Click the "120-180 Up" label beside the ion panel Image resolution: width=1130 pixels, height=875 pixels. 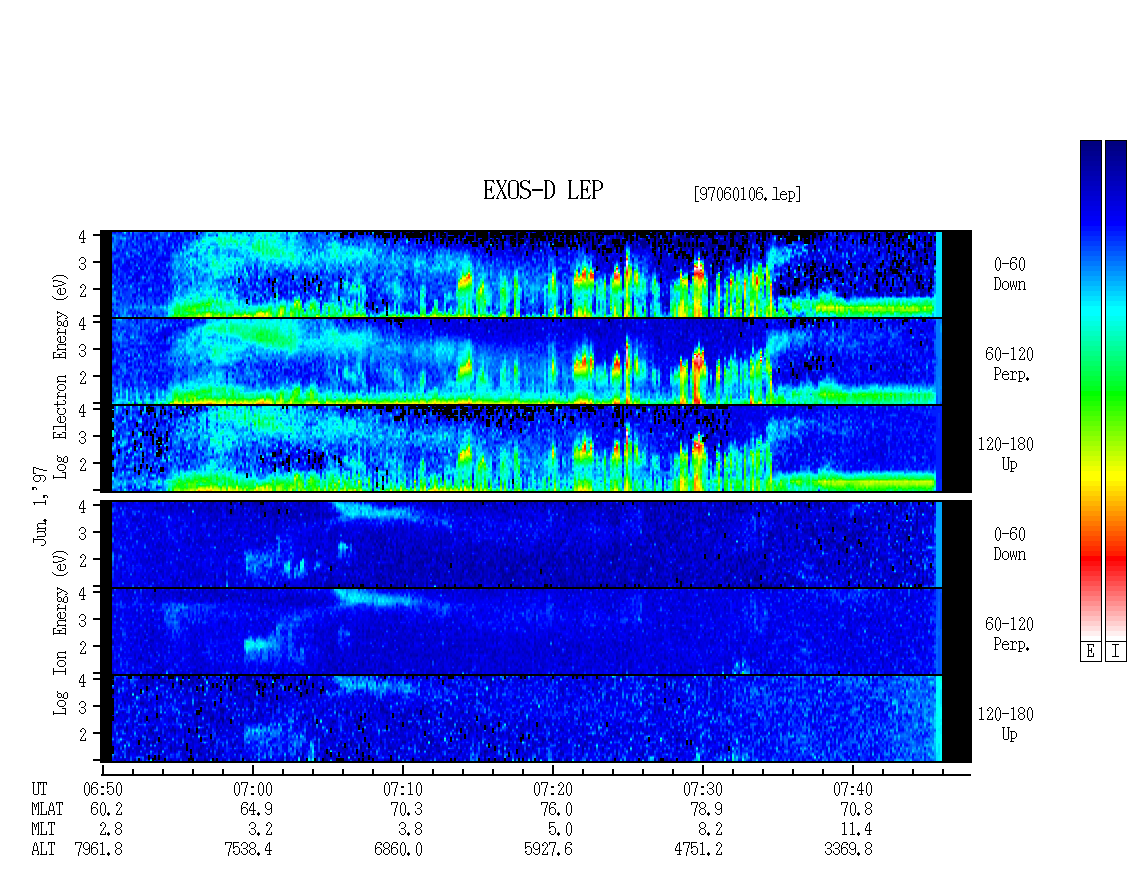[x=1005, y=724]
